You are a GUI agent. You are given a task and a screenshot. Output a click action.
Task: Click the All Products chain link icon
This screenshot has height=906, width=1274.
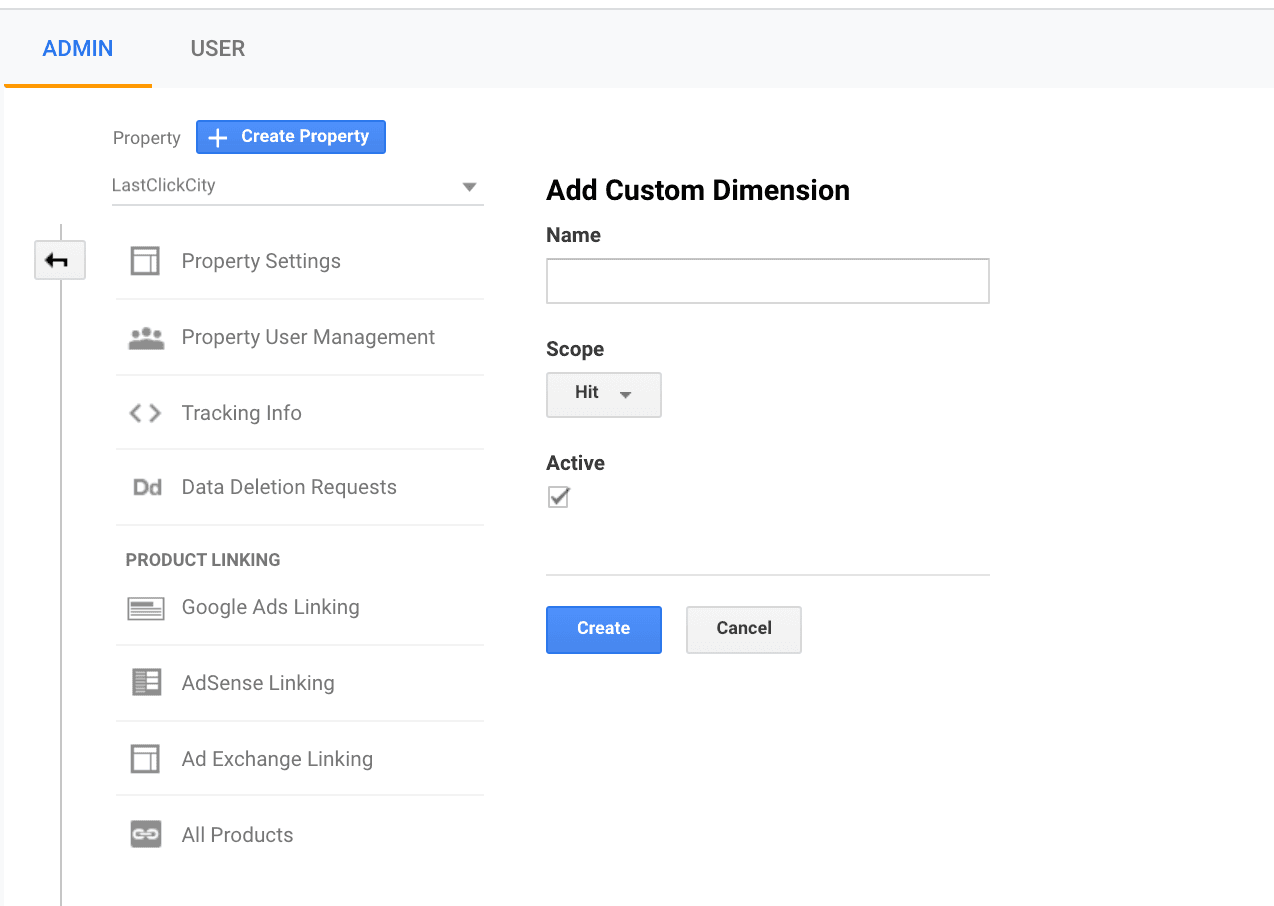pos(146,835)
